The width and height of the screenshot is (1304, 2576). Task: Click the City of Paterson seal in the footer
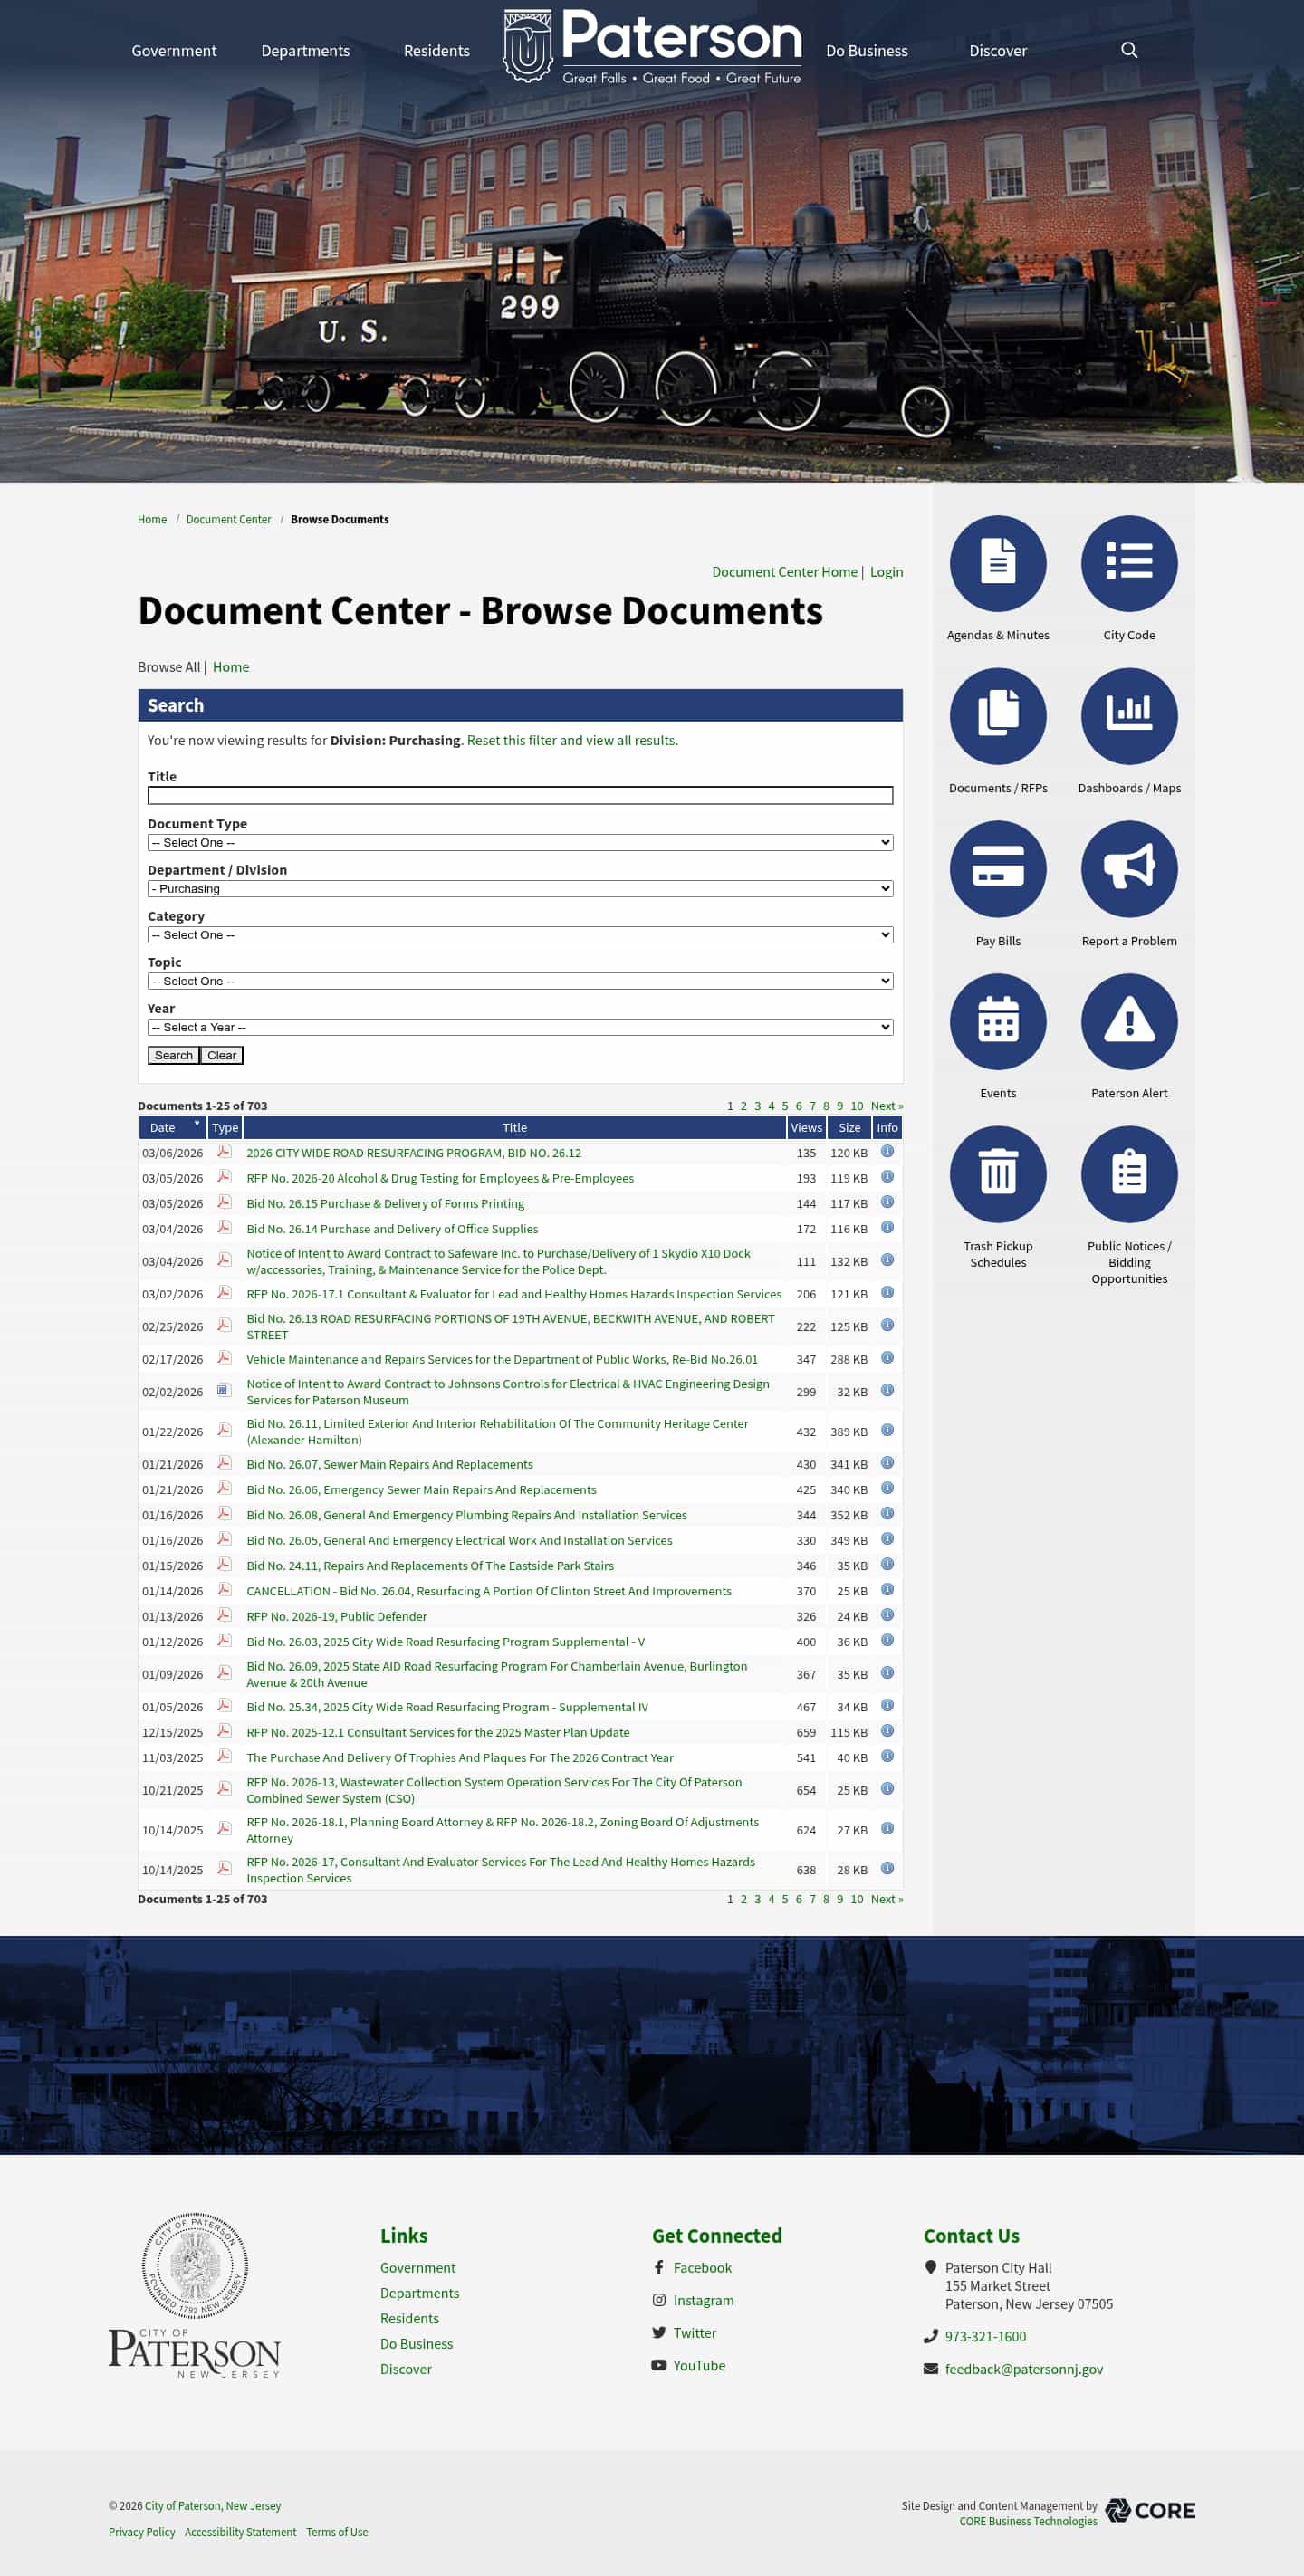pos(194,2266)
